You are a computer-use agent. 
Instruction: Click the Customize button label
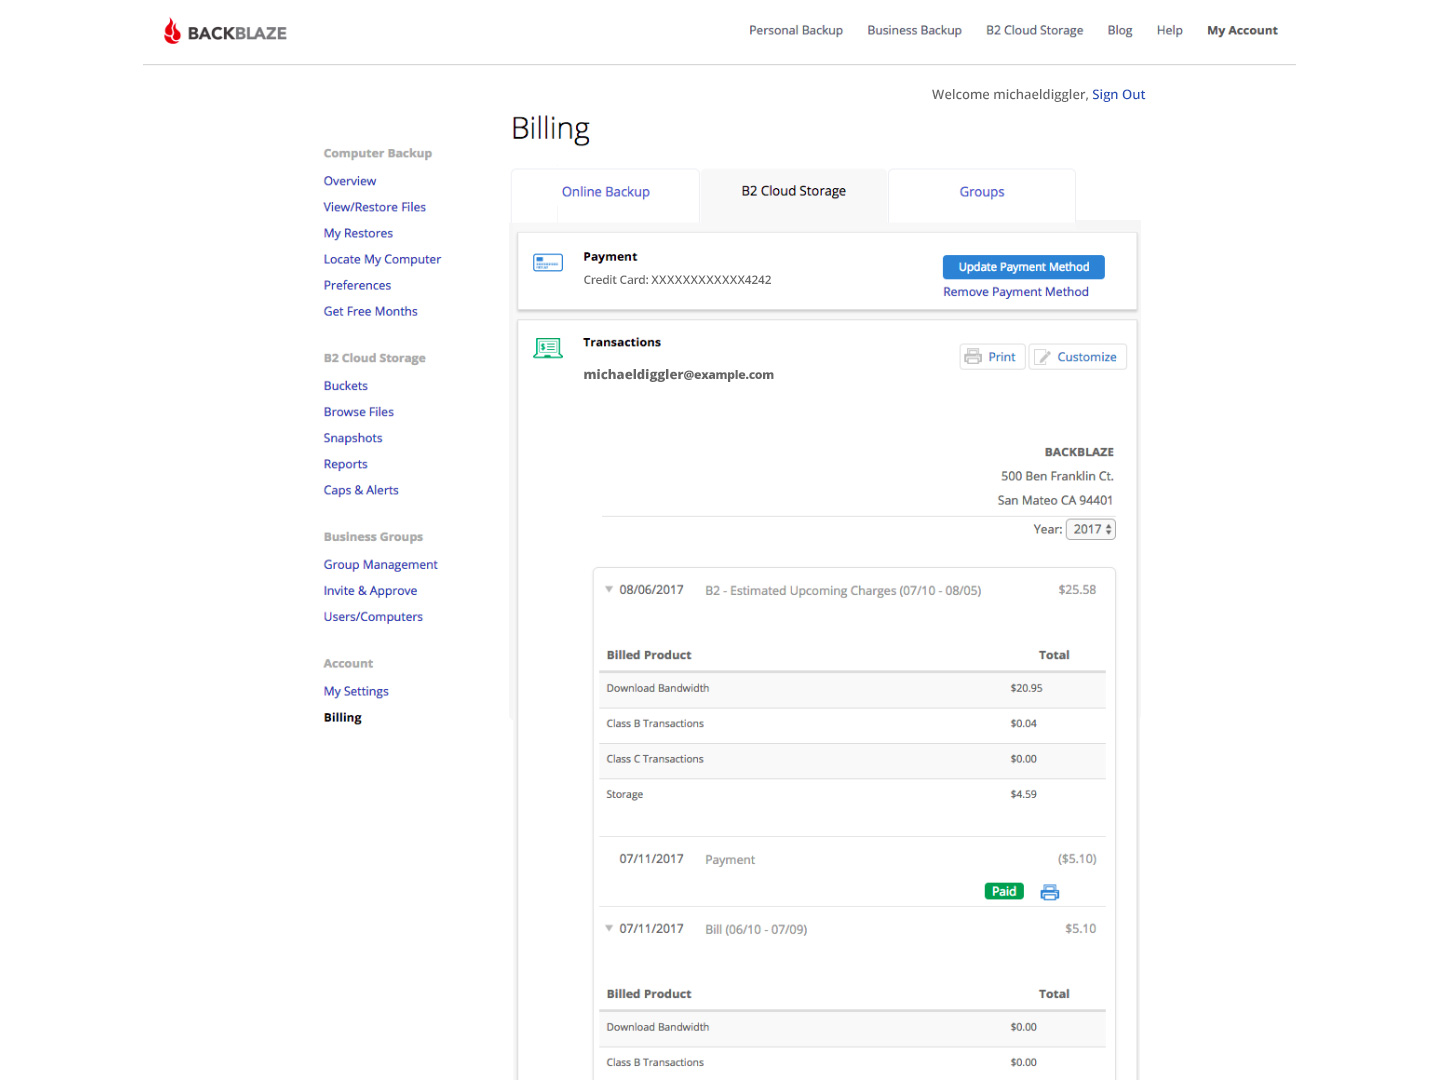point(1086,357)
